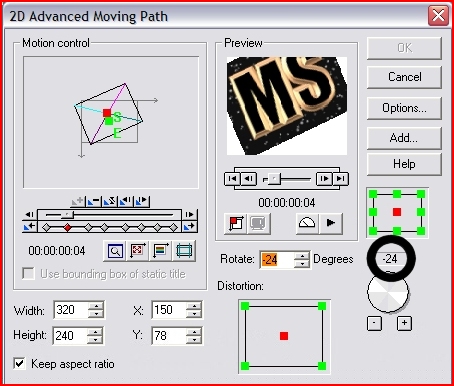Click the zoom magnifier icon under motion control
Image resolution: width=454 pixels, height=386 pixels.
click(x=115, y=251)
